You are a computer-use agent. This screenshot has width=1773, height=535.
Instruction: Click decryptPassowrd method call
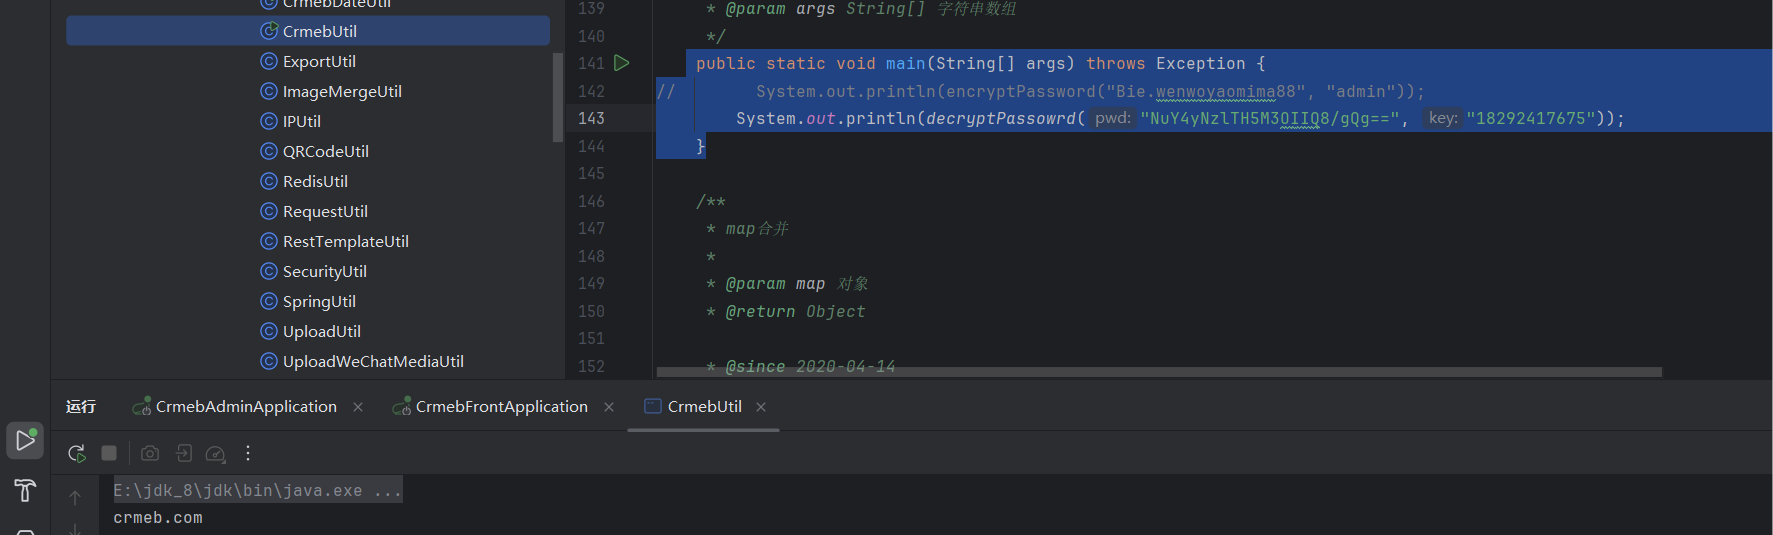tap(1000, 118)
